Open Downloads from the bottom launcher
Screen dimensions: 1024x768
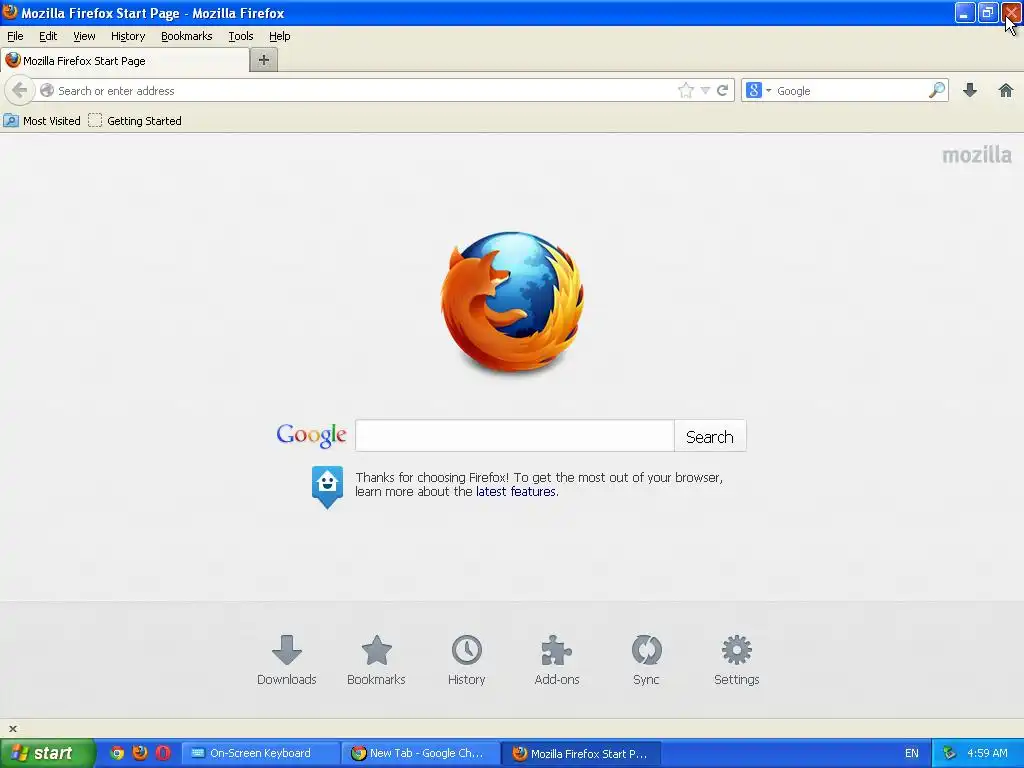coord(287,660)
